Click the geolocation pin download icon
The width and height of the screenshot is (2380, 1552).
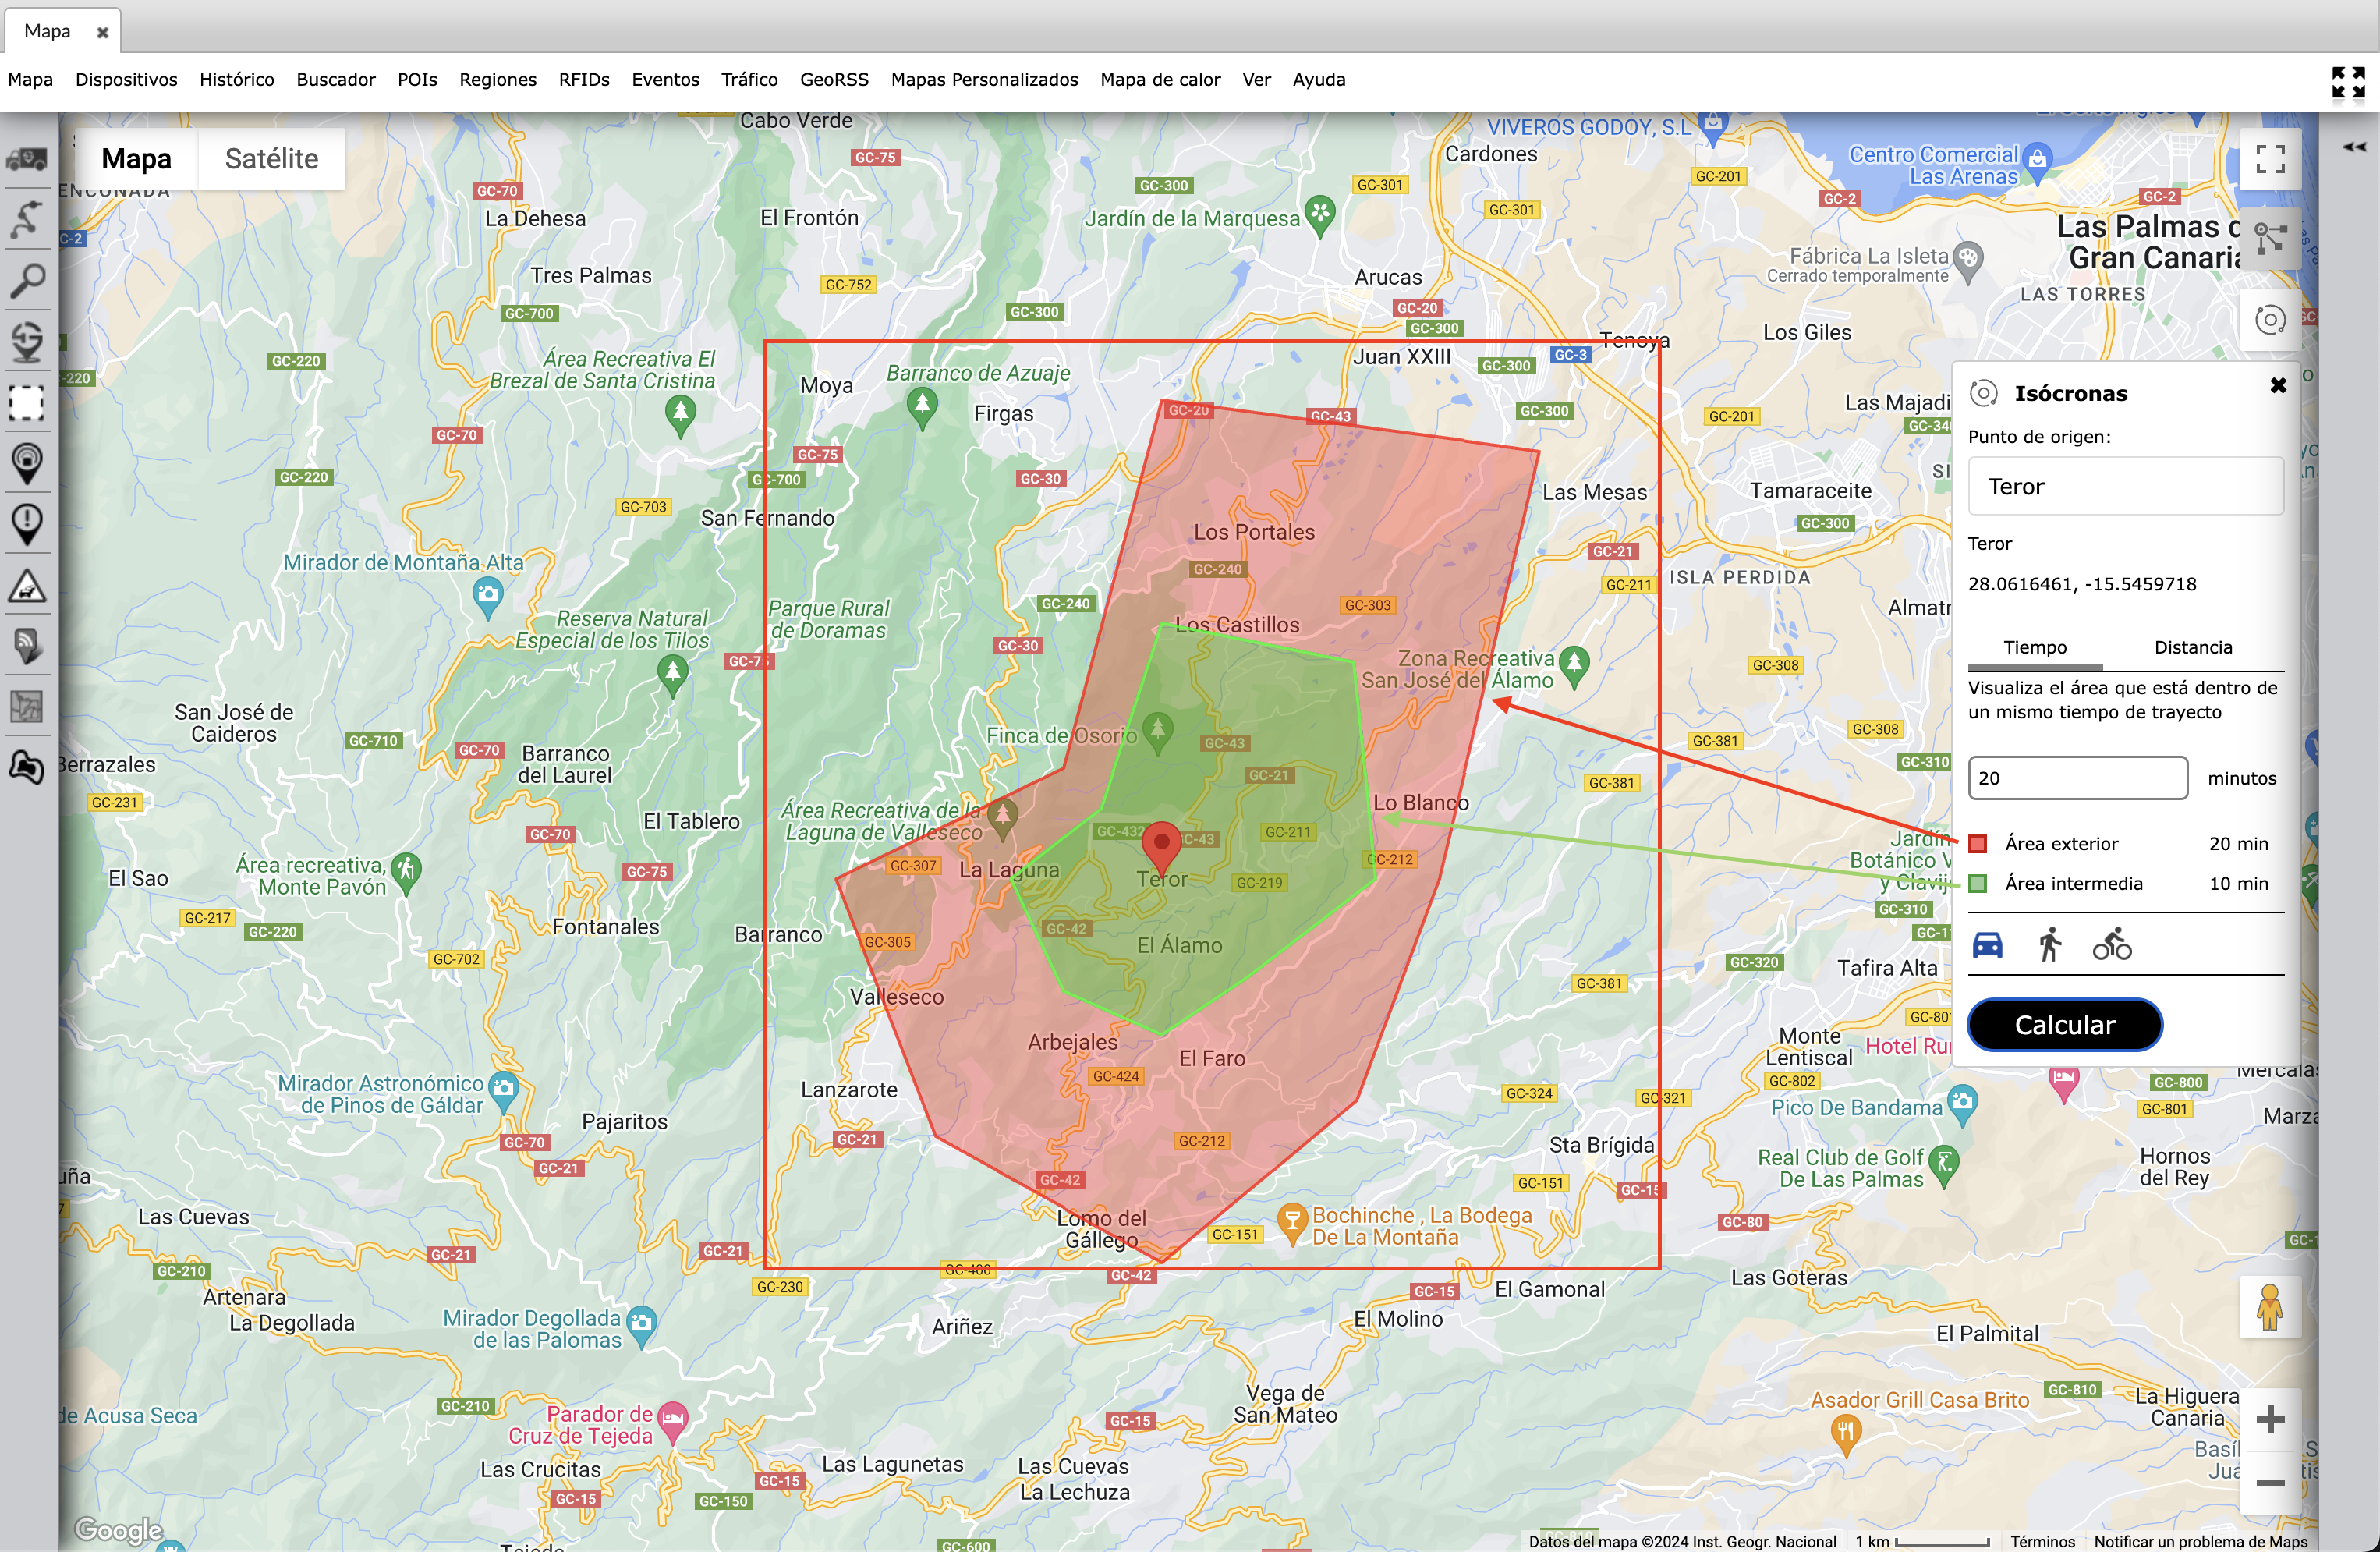(27, 342)
